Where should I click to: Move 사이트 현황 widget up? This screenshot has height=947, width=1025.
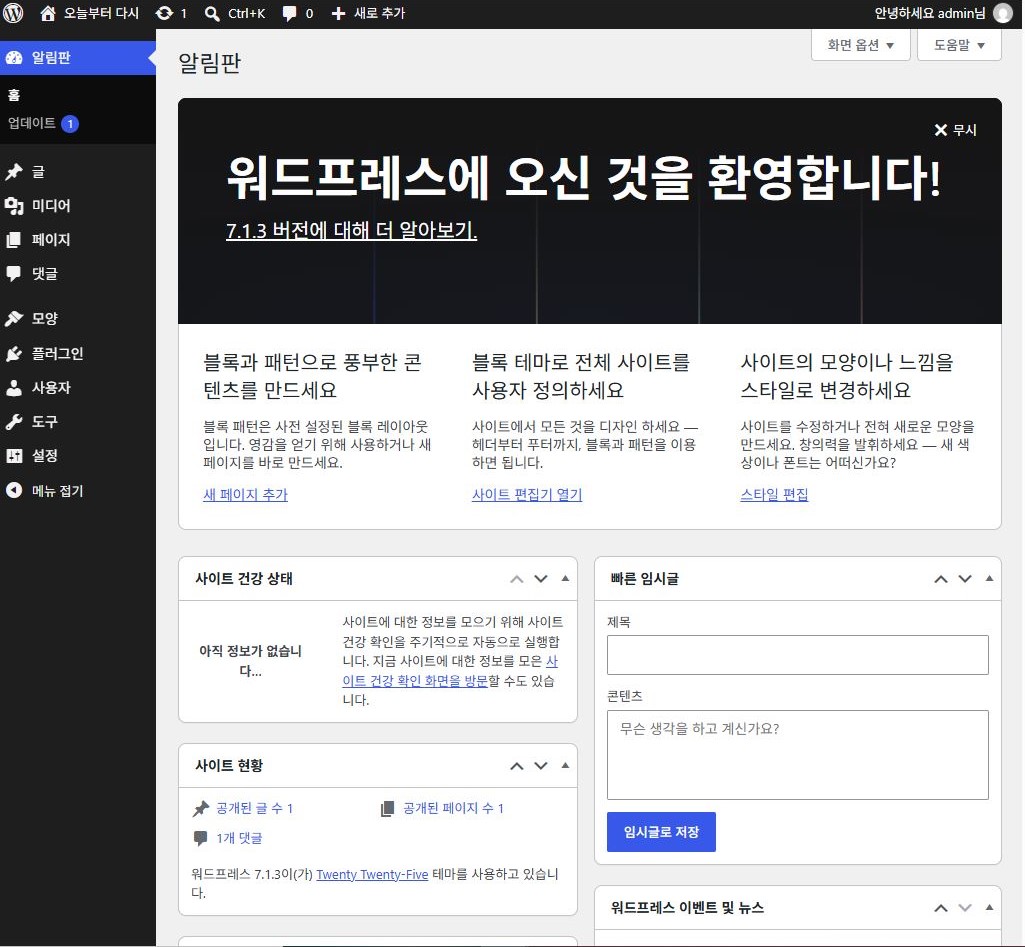pyautogui.click(x=516, y=765)
